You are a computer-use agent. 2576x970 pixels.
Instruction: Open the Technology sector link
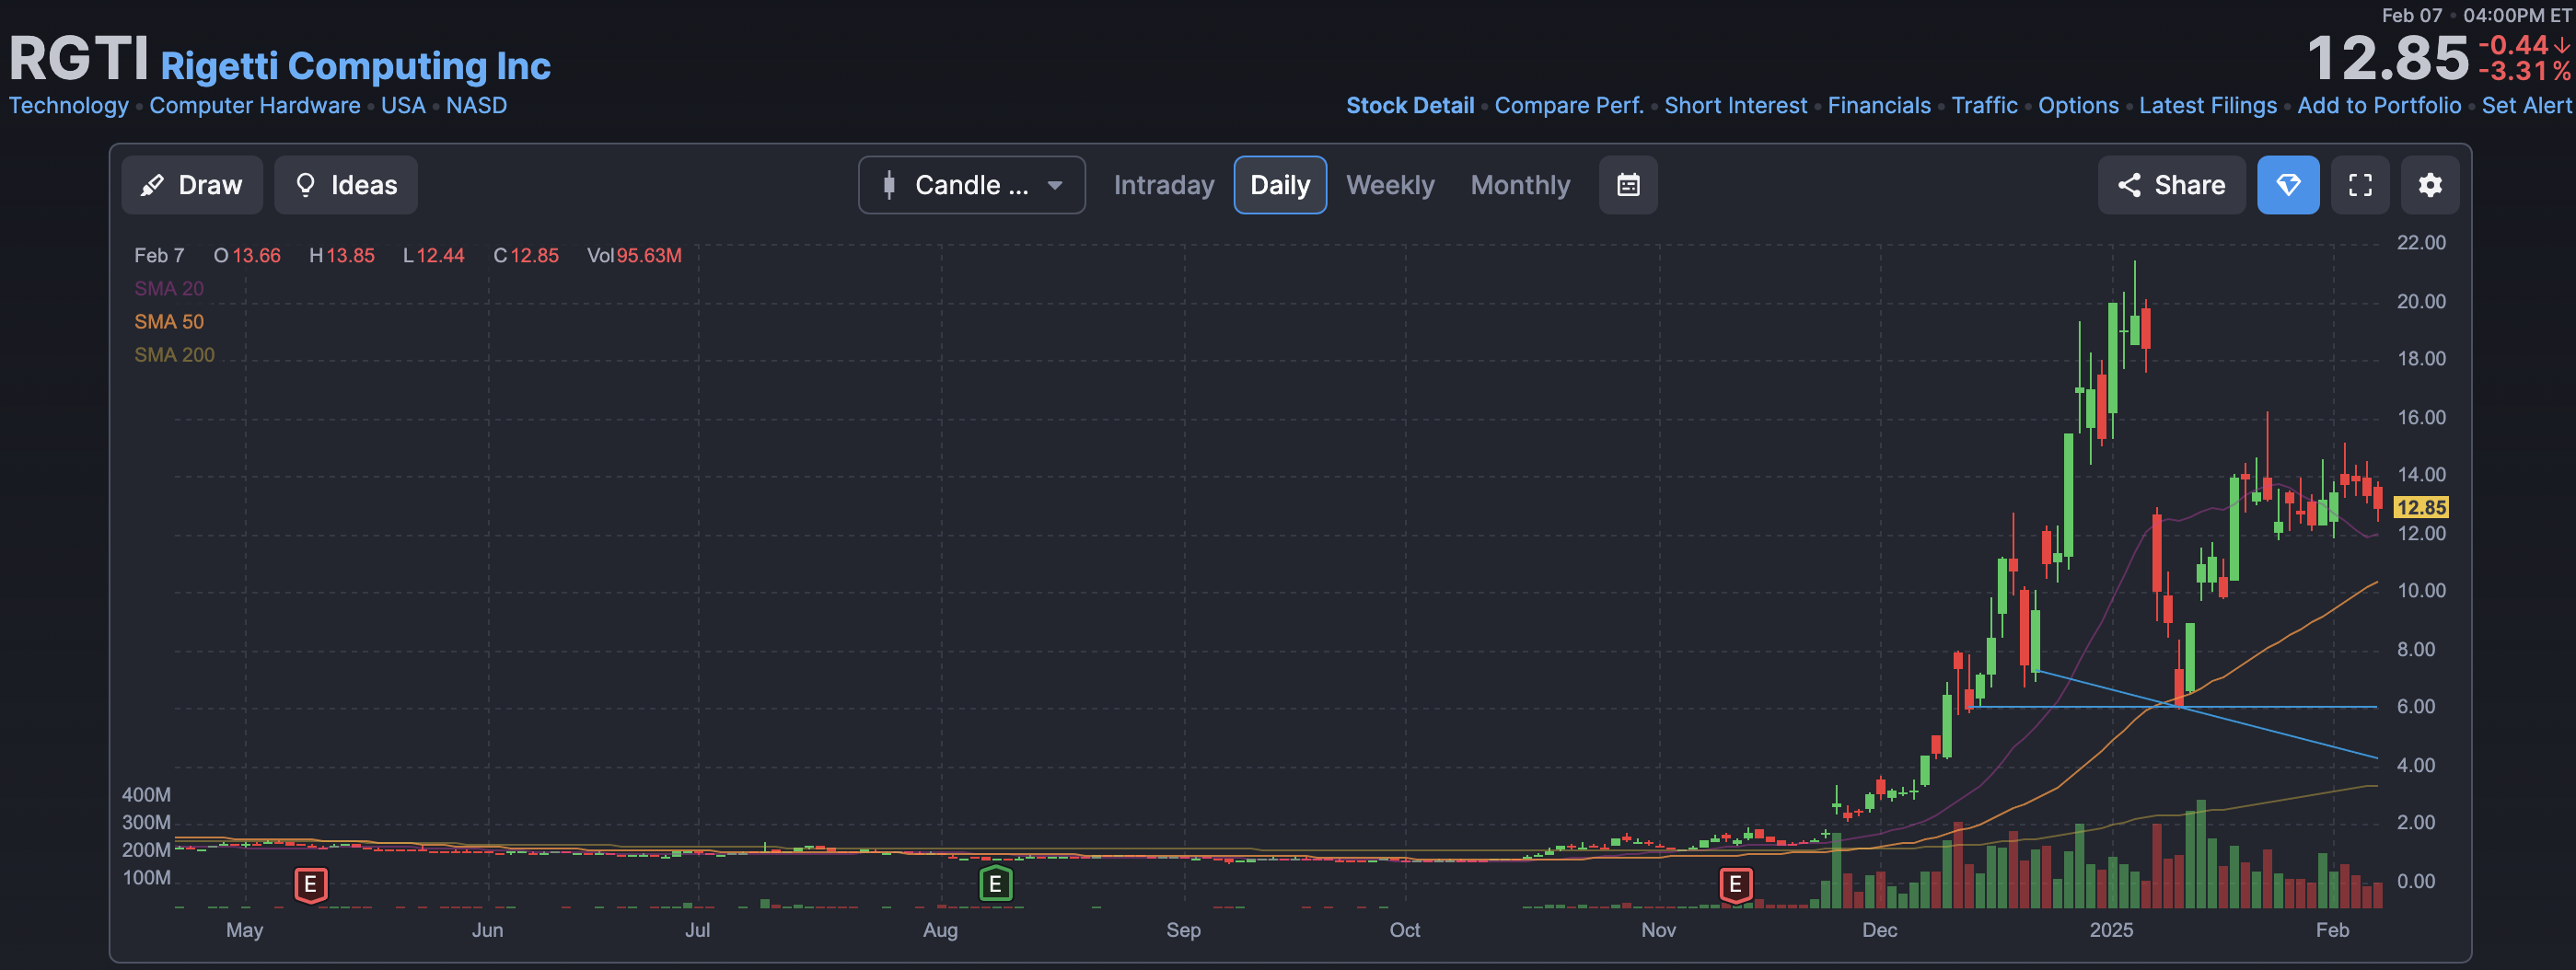click(69, 105)
